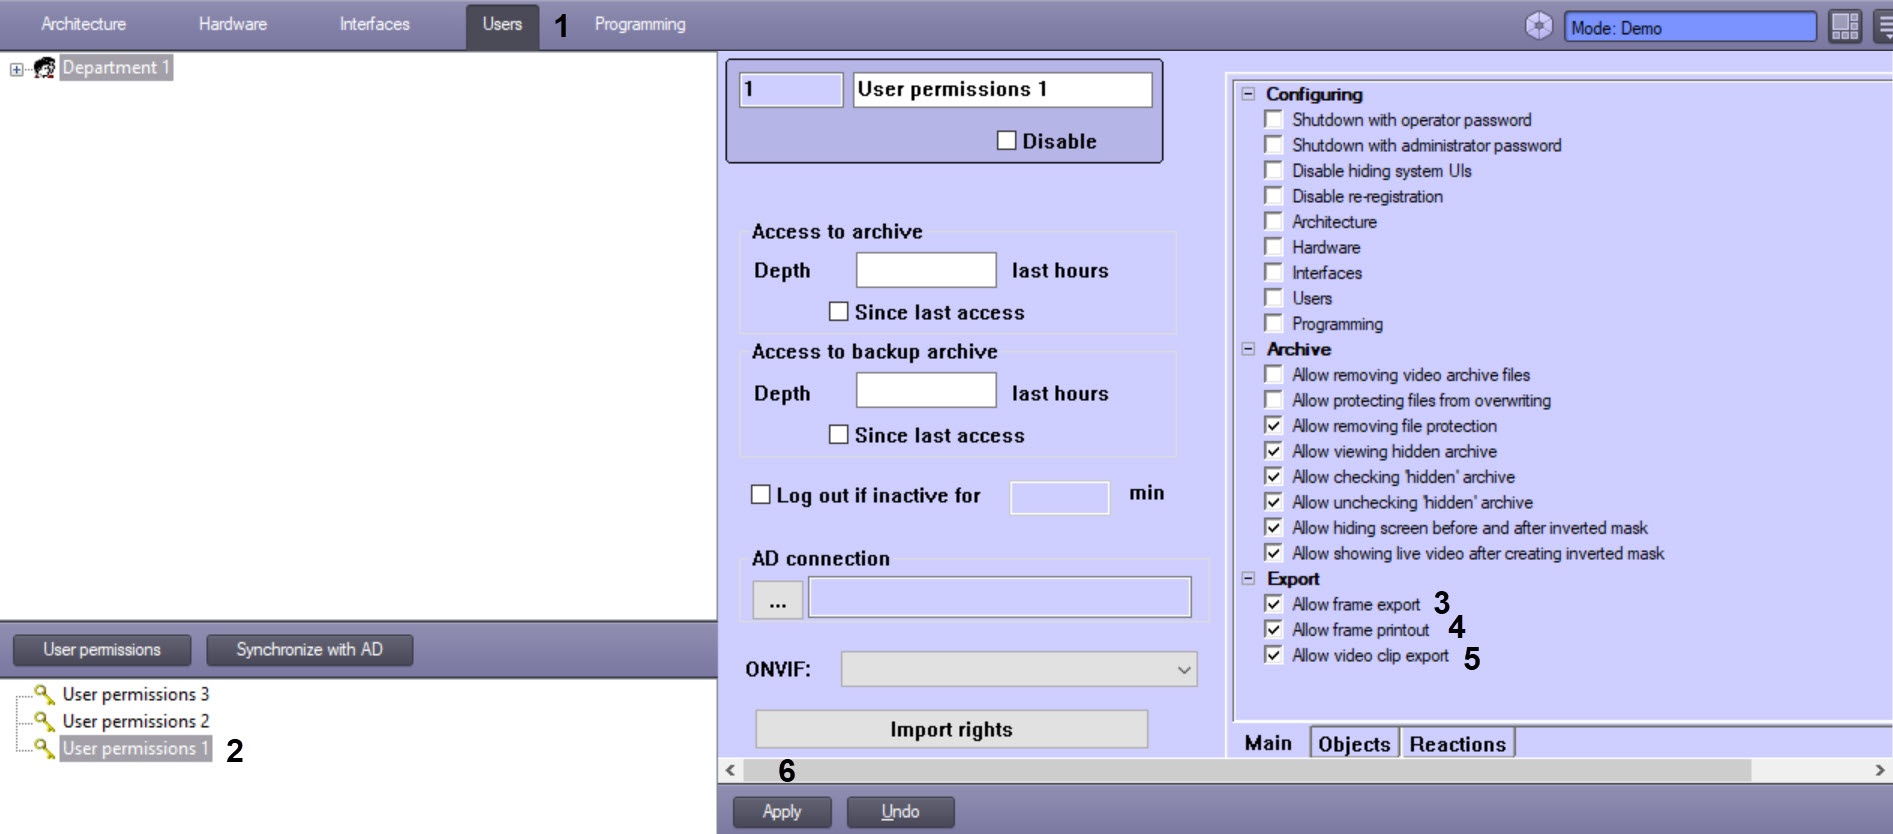1893x834 pixels.
Task: Click the key icon for User permissions 1
Action: click(x=44, y=747)
